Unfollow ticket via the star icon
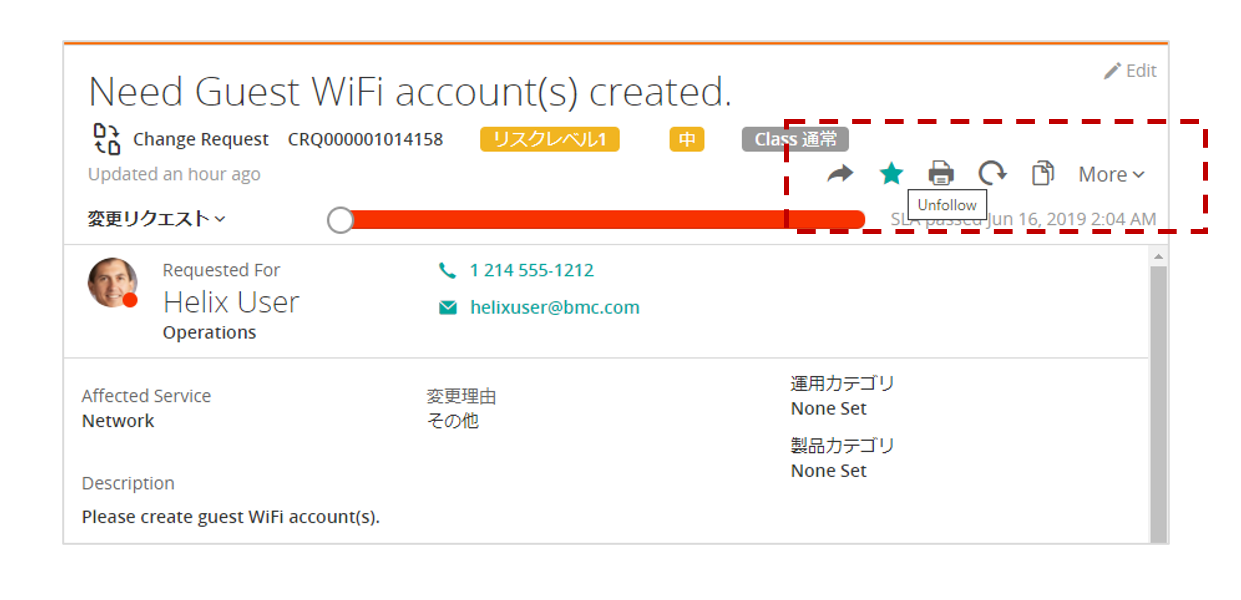This screenshot has height=600, width=1241. click(x=891, y=174)
